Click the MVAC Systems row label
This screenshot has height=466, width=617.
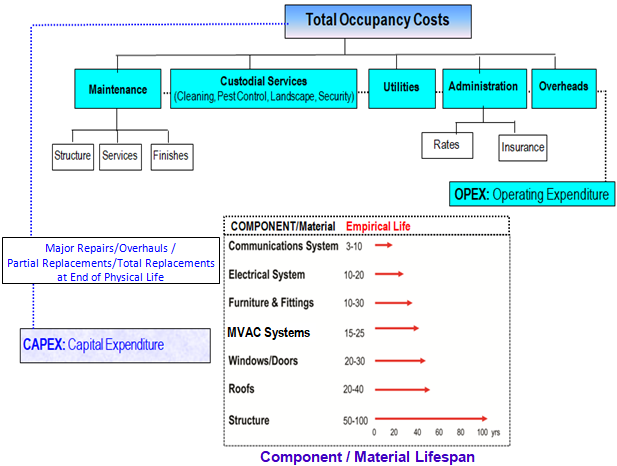269,332
